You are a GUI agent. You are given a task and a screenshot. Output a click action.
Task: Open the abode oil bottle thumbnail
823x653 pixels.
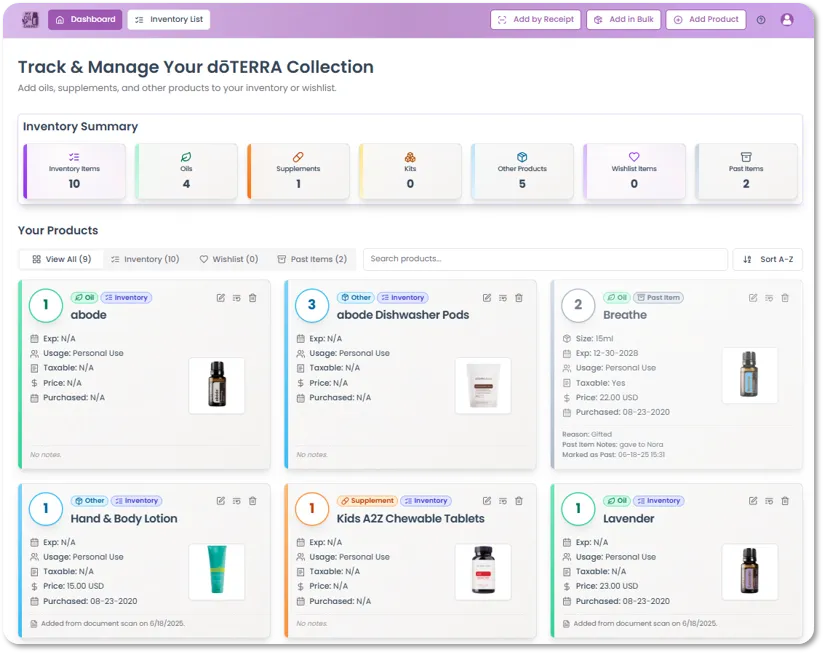(217, 385)
